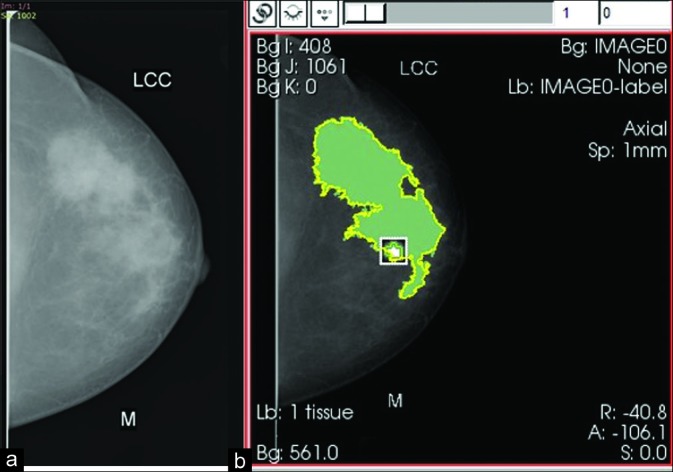Click the 'Bg I: 408' coordinate text
Viewport: 673px width, 472px height.
tap(289, 46)
